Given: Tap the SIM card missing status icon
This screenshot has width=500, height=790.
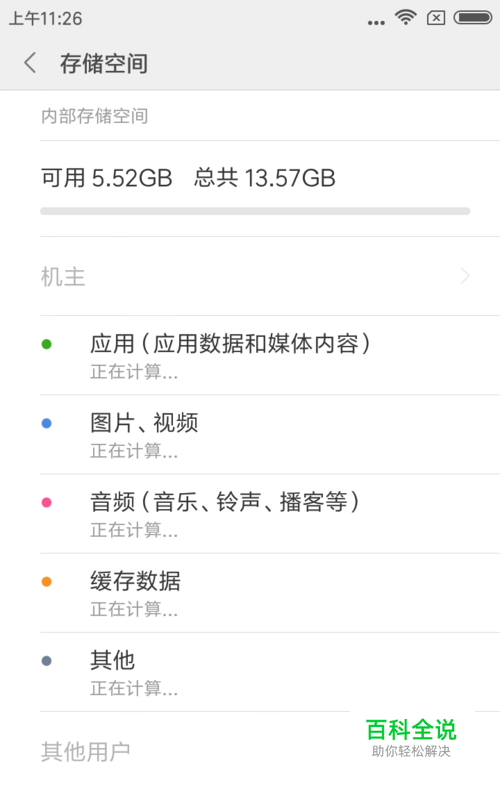Looking at the screenshot, I should (435, 18).
